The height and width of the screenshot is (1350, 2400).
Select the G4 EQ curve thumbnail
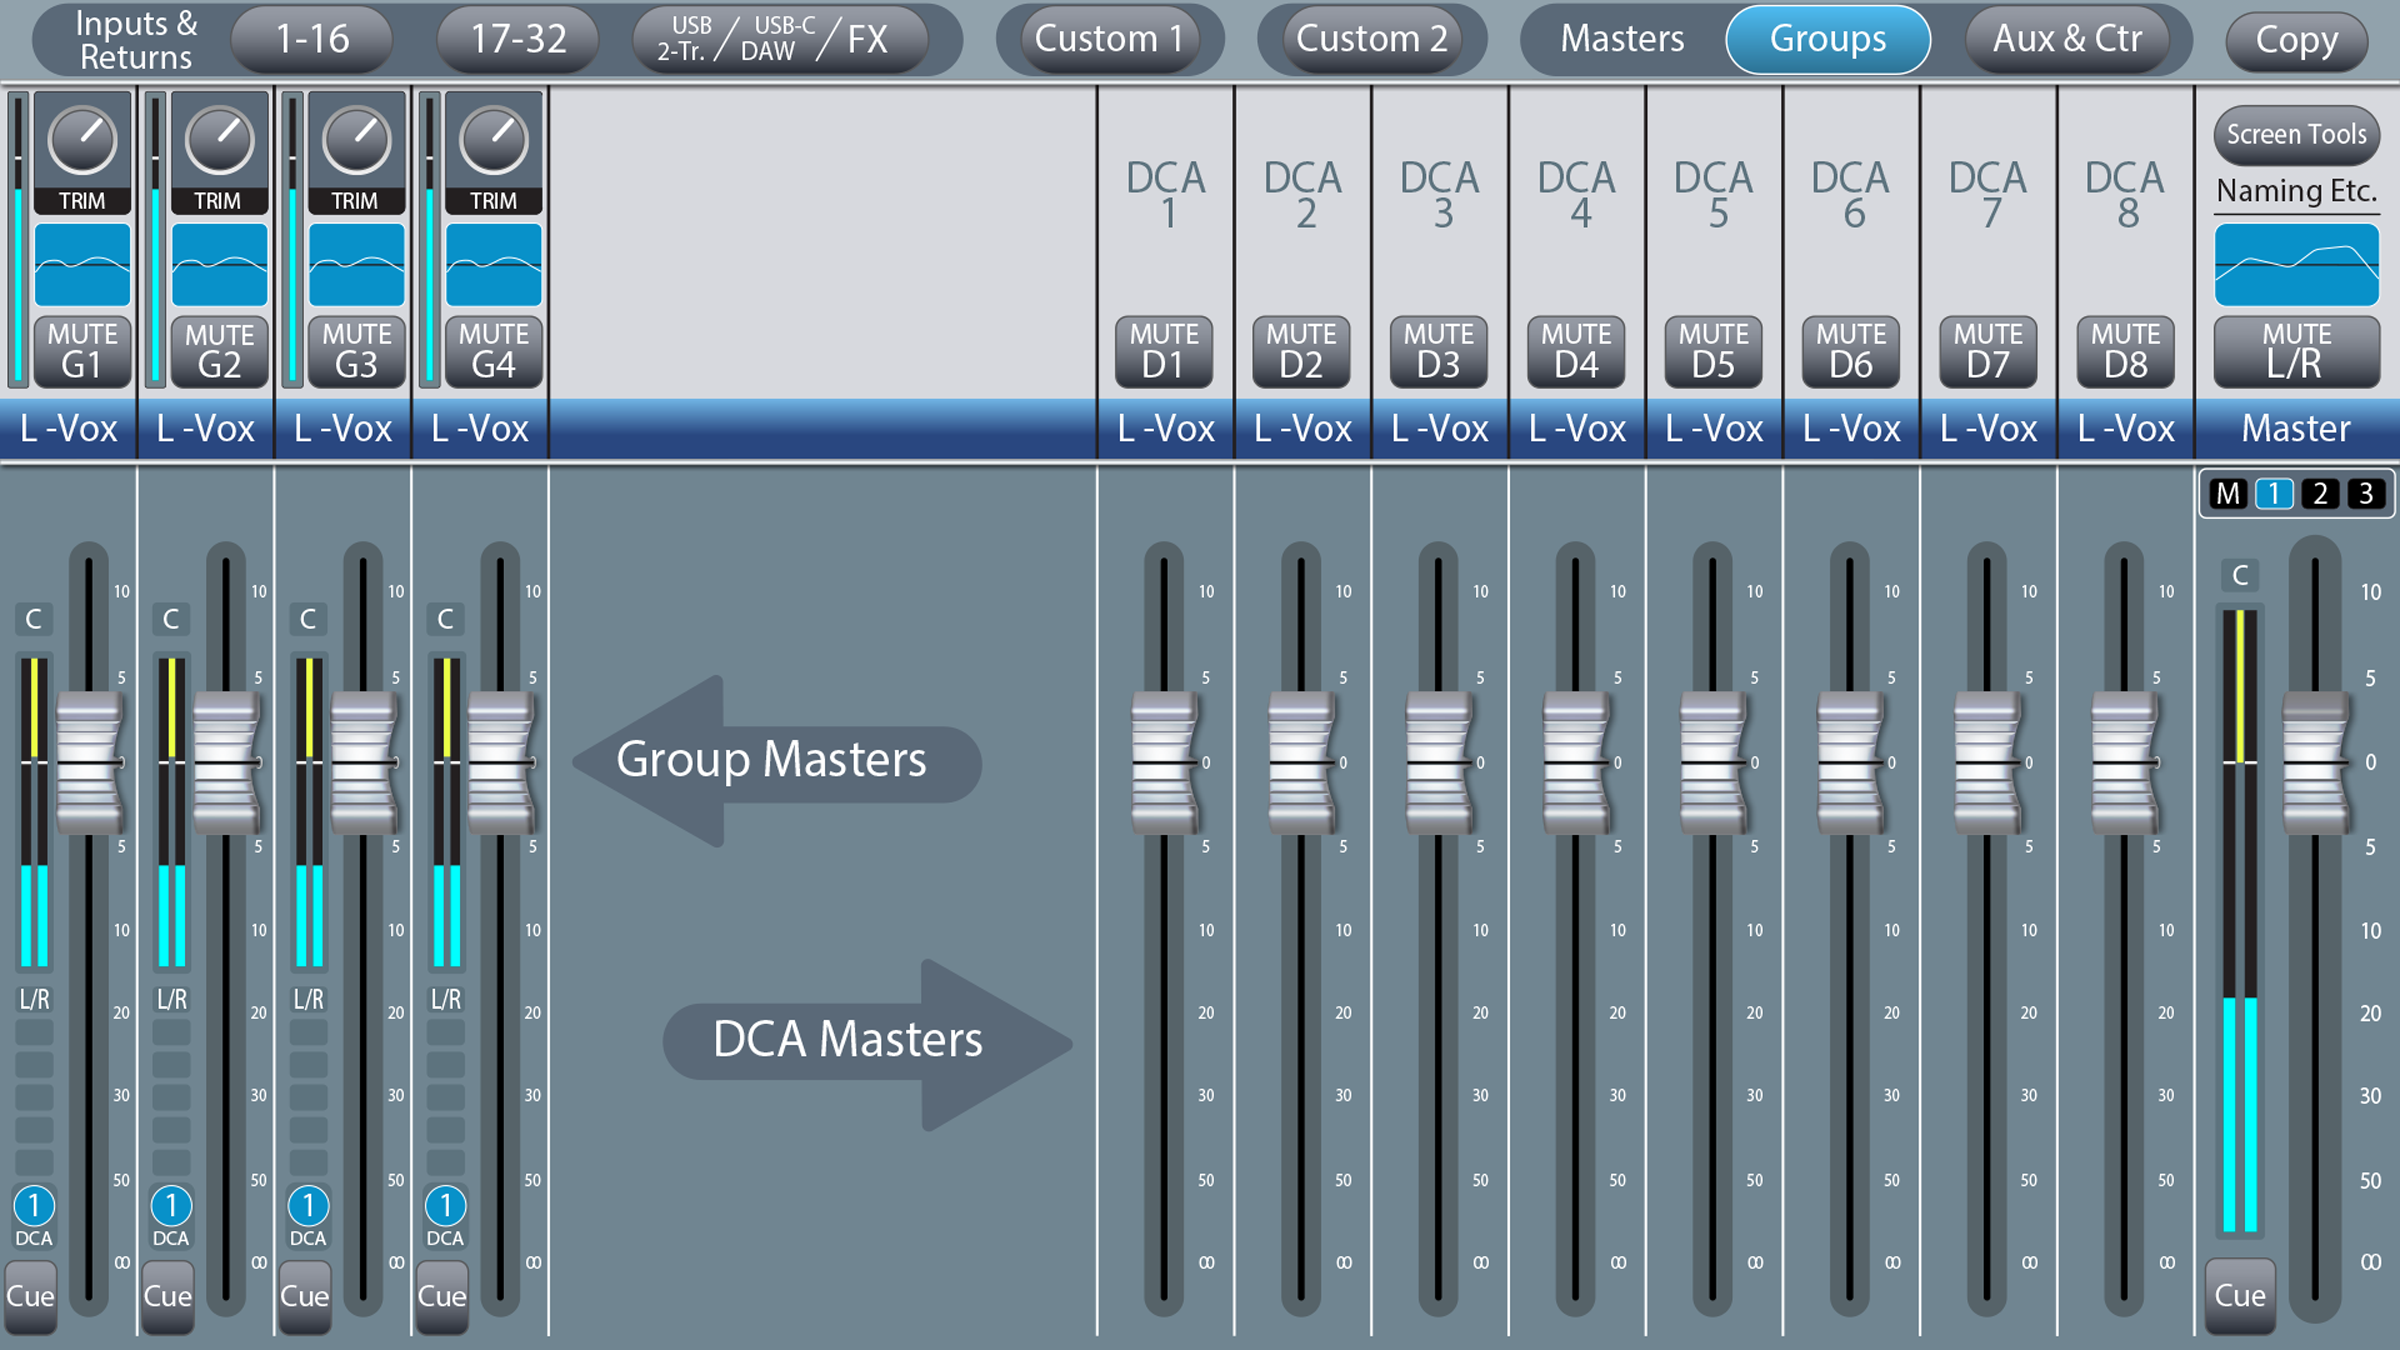494,265
